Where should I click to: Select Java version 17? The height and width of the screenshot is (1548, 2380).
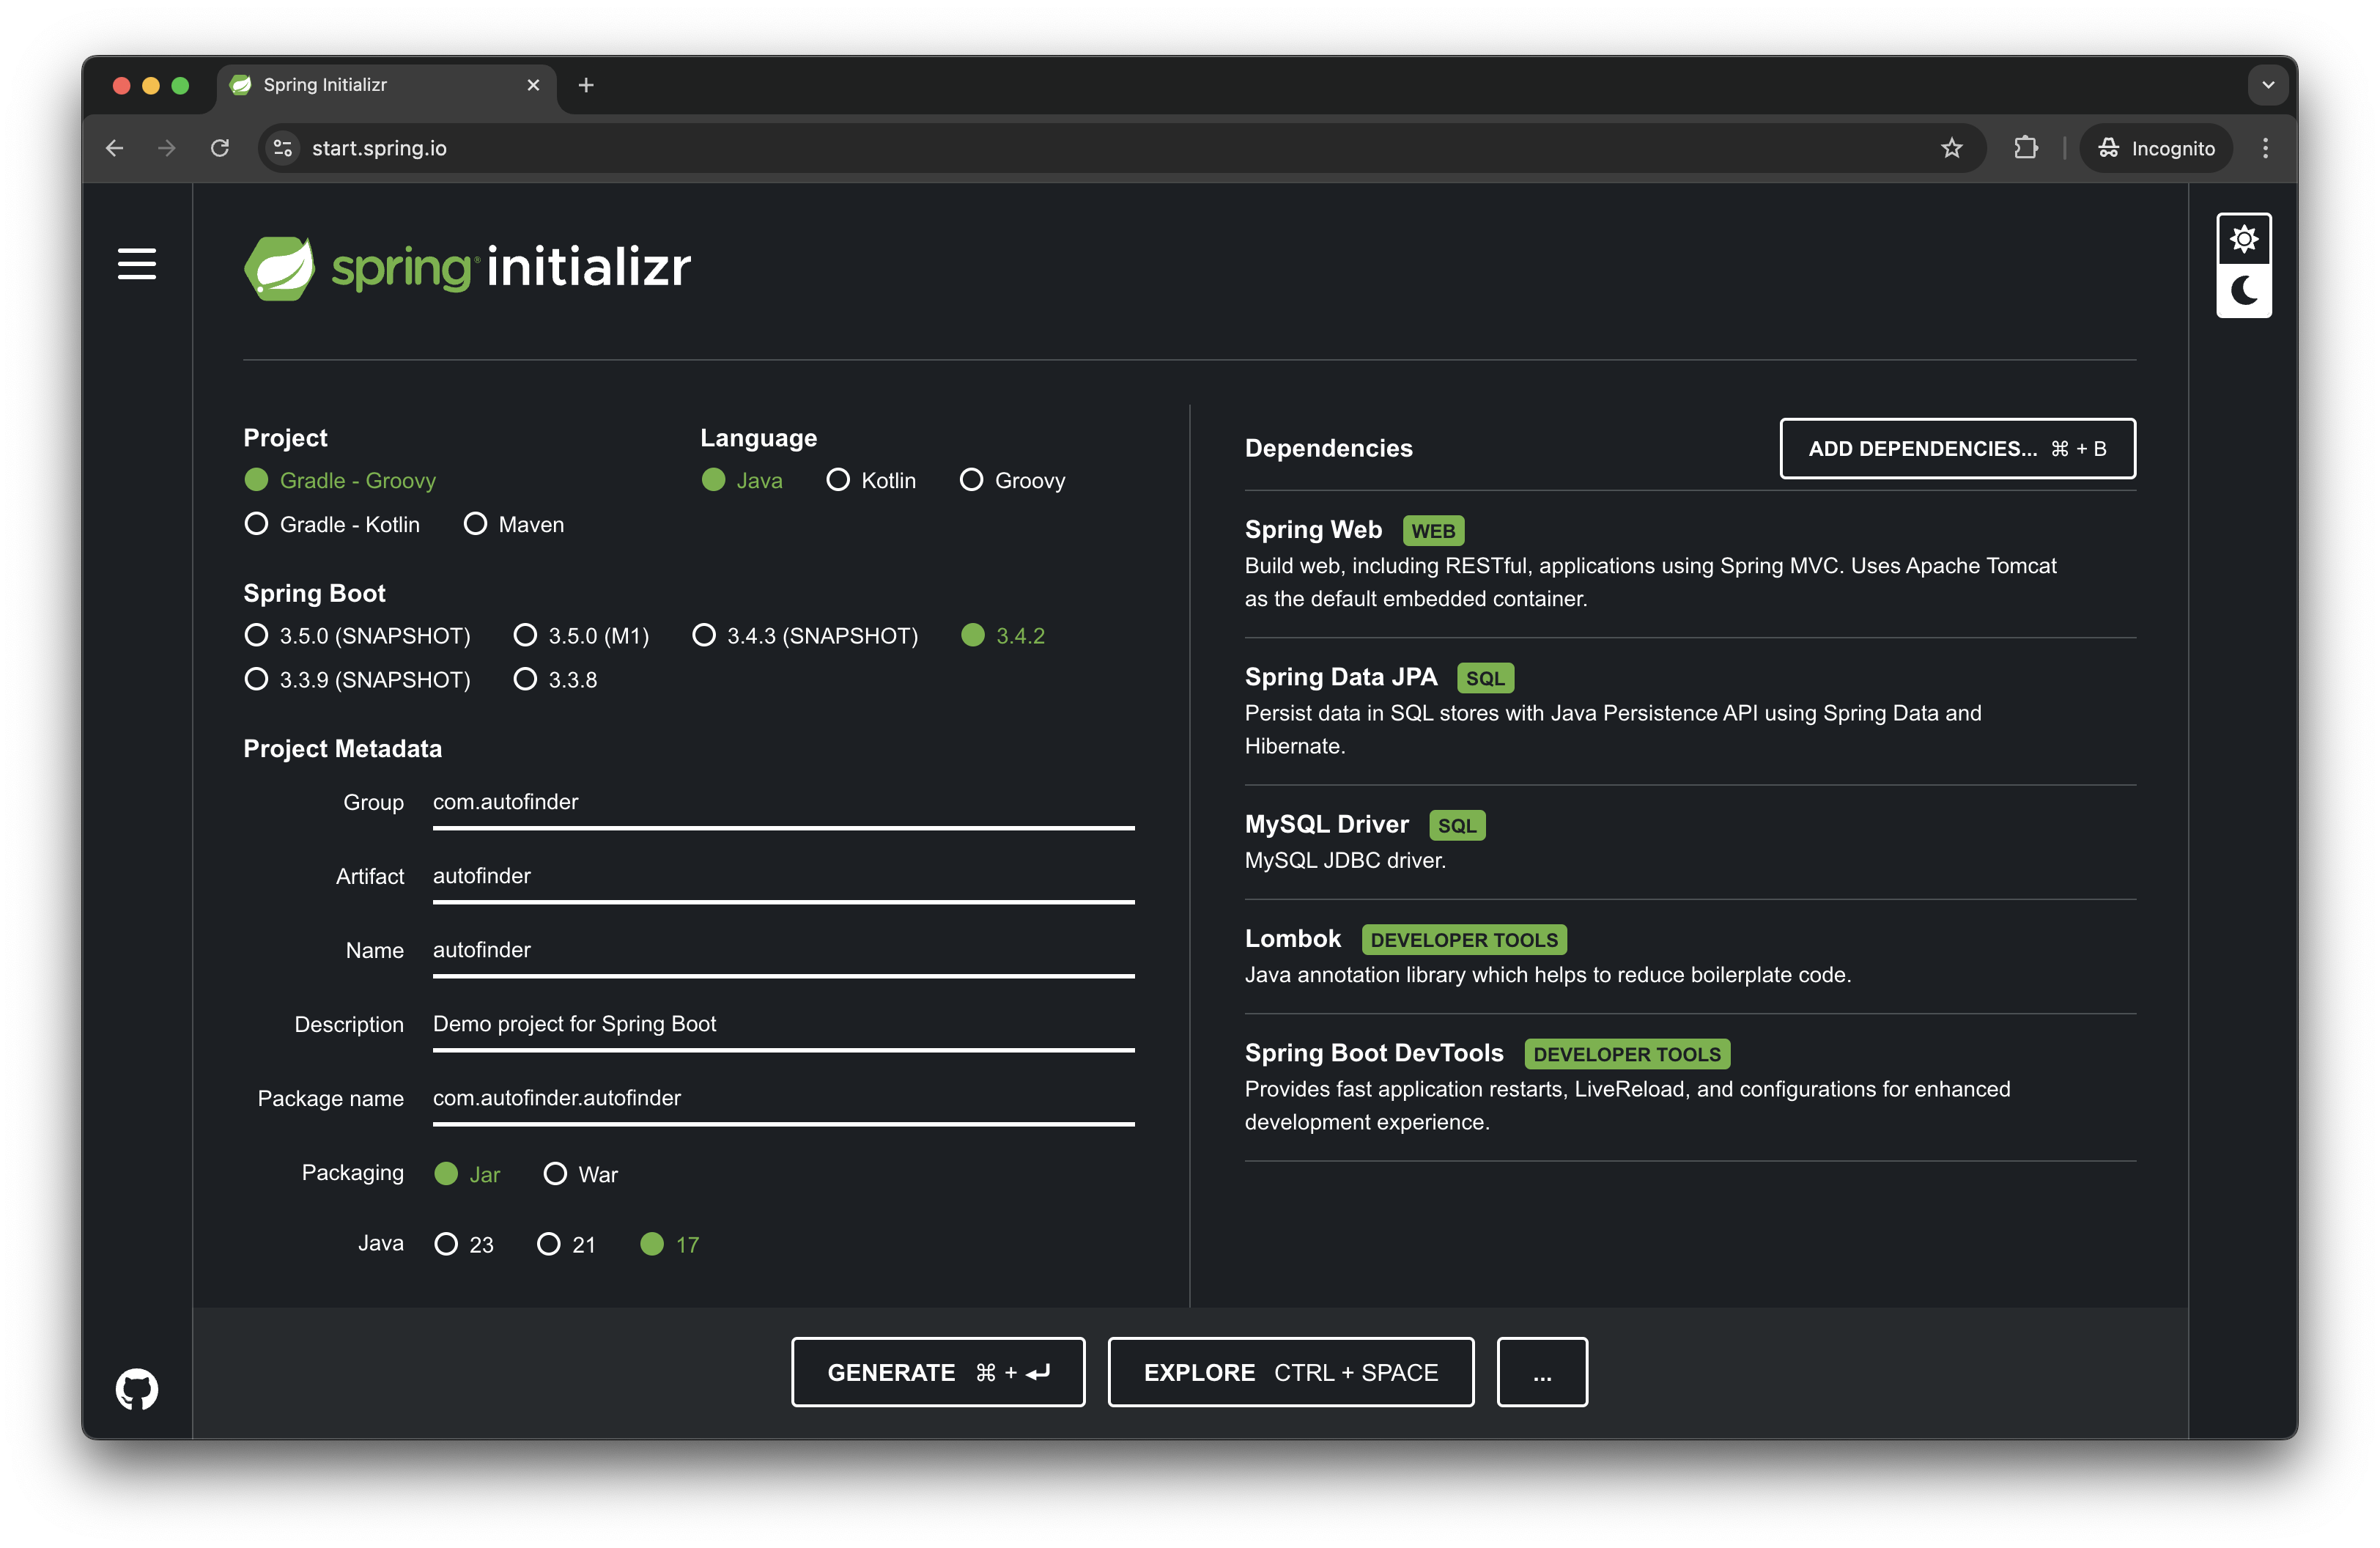669,1244
